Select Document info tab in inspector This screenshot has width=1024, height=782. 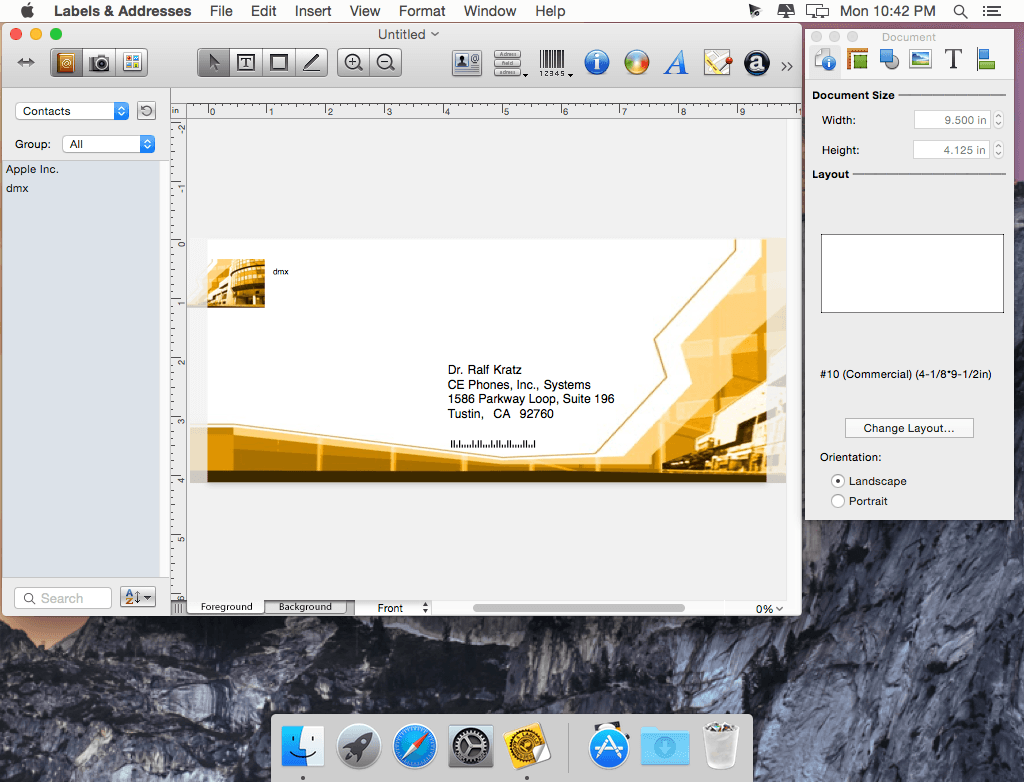tap(825, 59)
